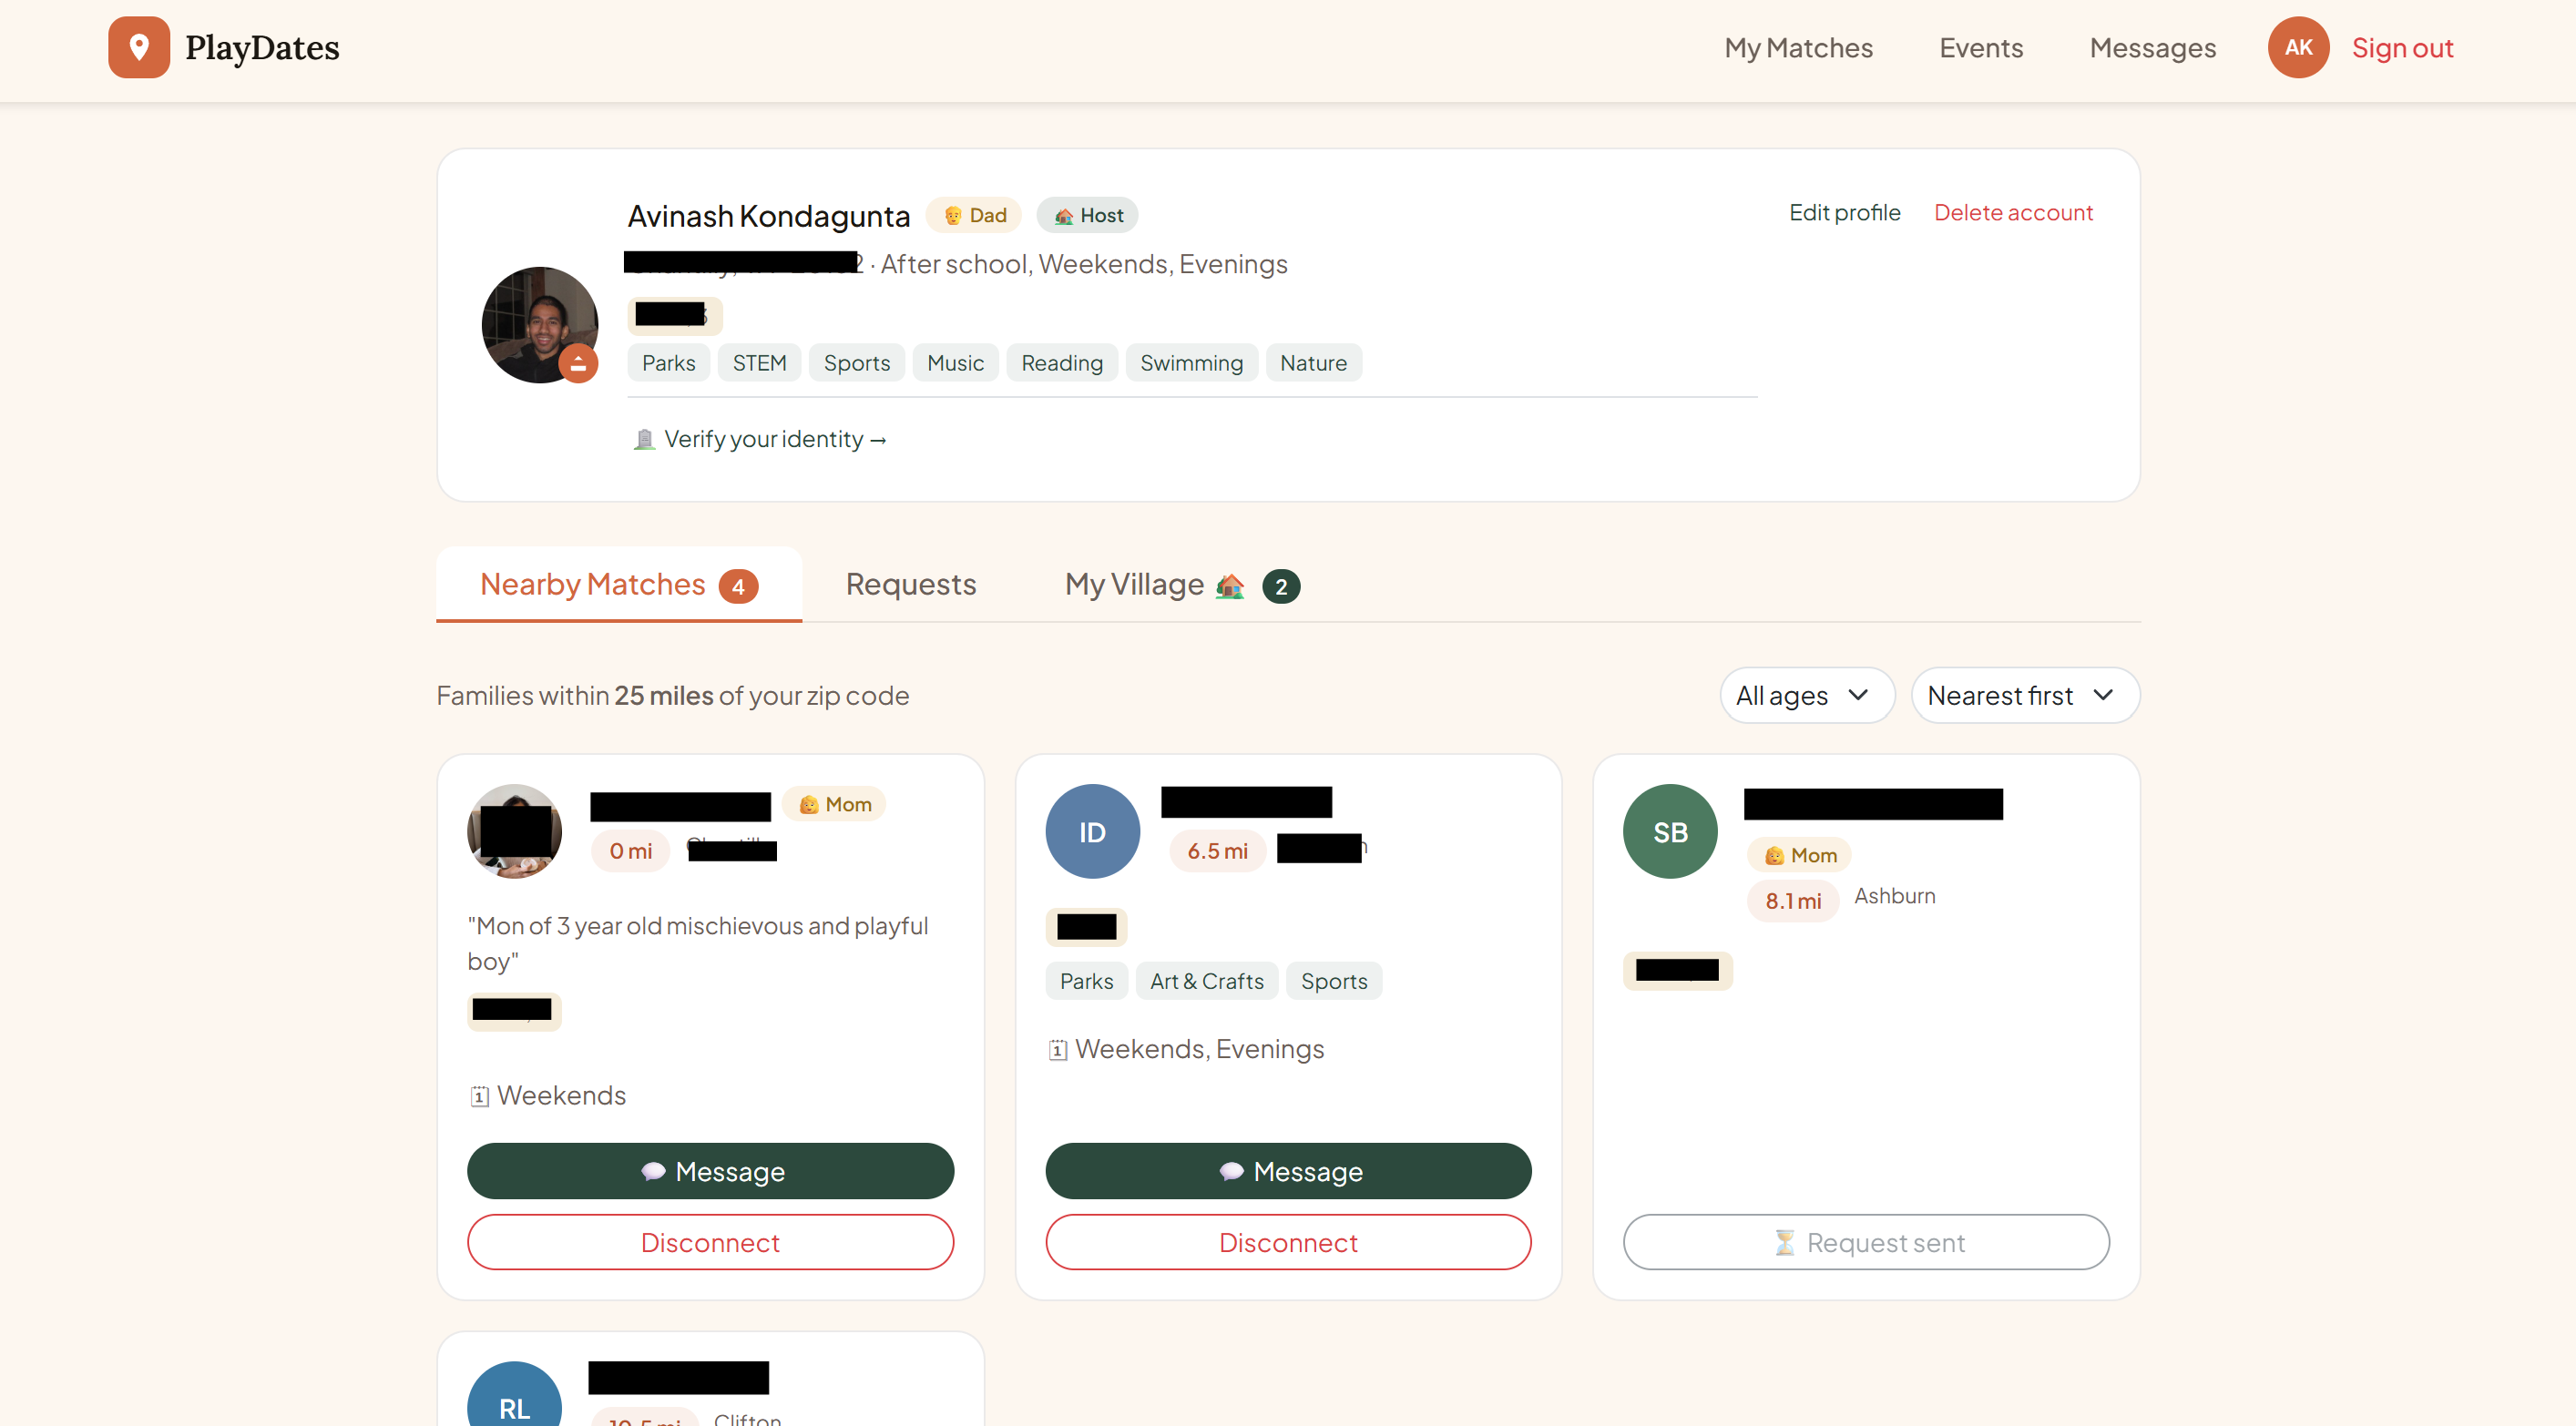Click the 6.5 mi distance badge
Screen dimensions: 2576x1426
(x=1216, y=851)
